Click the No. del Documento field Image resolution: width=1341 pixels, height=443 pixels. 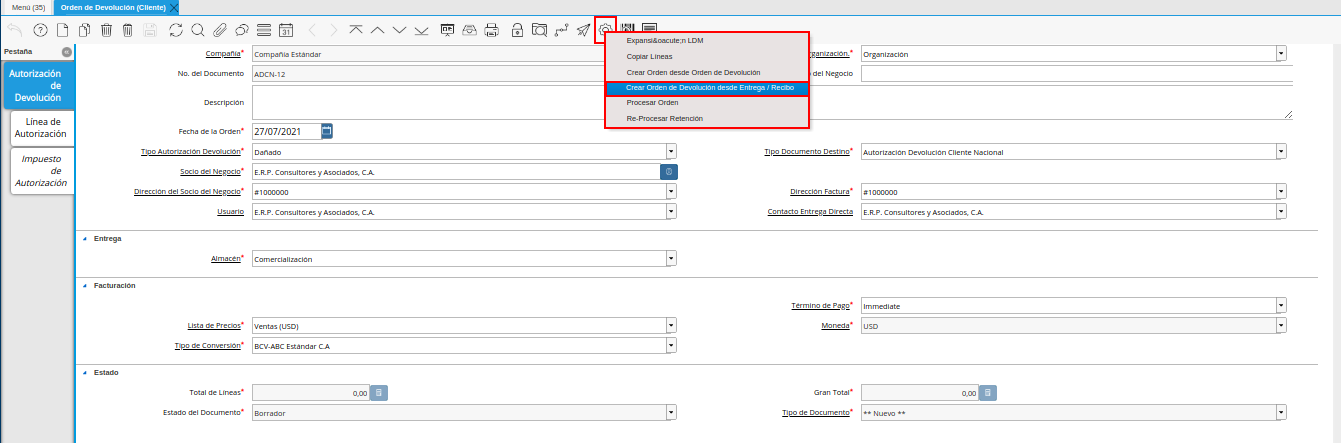tap(428, 74)
